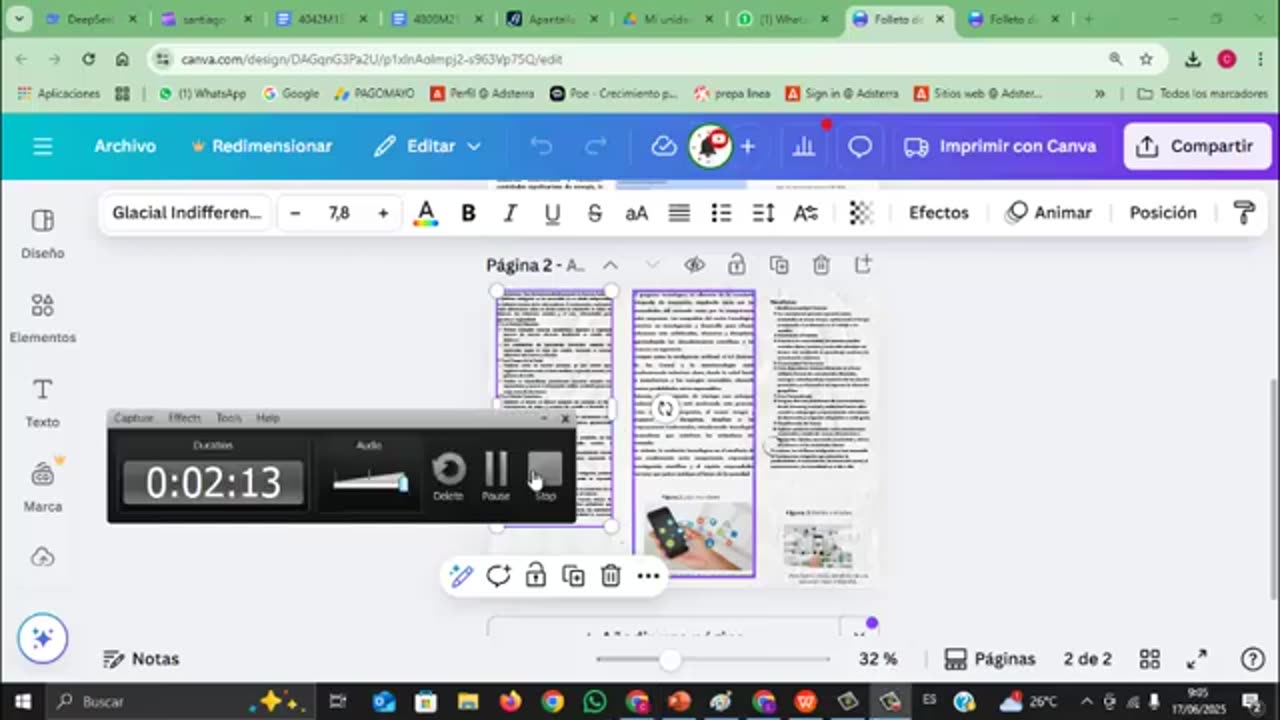Change text alignment

679,212
